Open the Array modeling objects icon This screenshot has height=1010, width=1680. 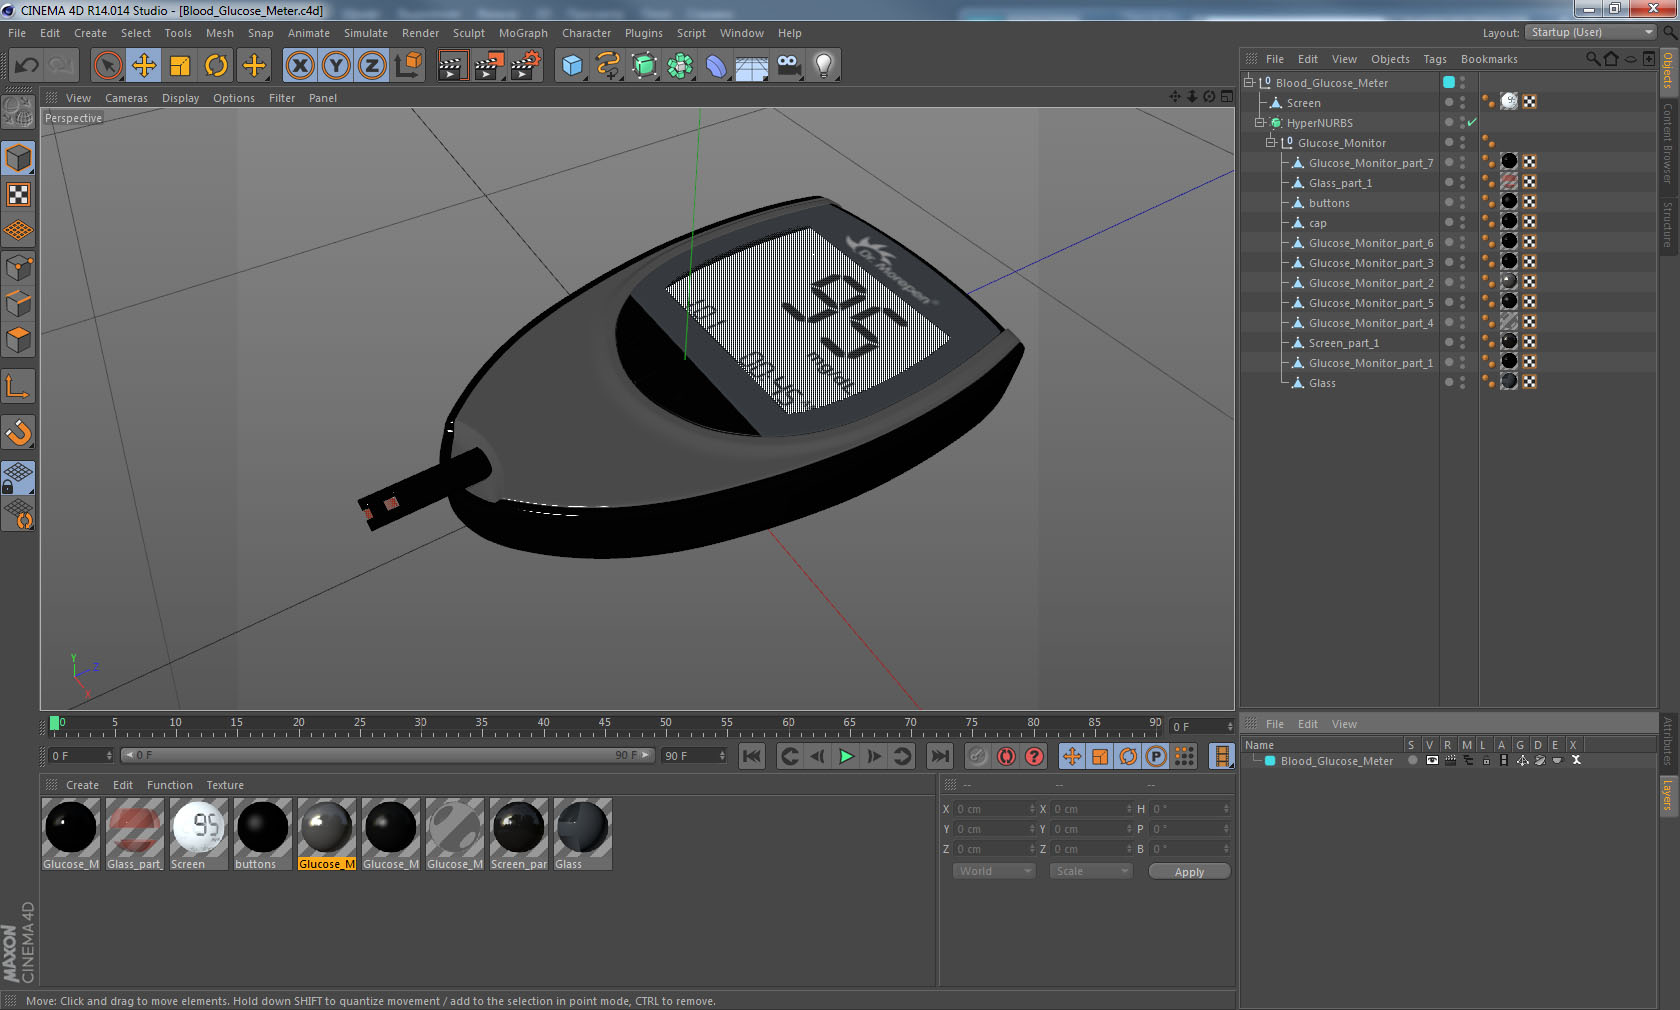680,66
